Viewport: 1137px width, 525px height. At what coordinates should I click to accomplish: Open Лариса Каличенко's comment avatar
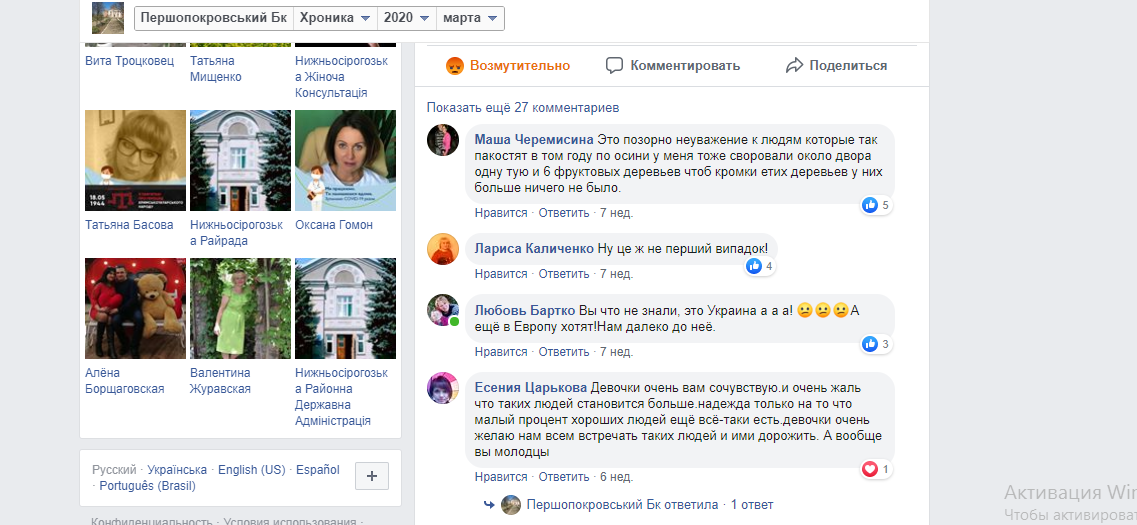click(x=442, y=249)
